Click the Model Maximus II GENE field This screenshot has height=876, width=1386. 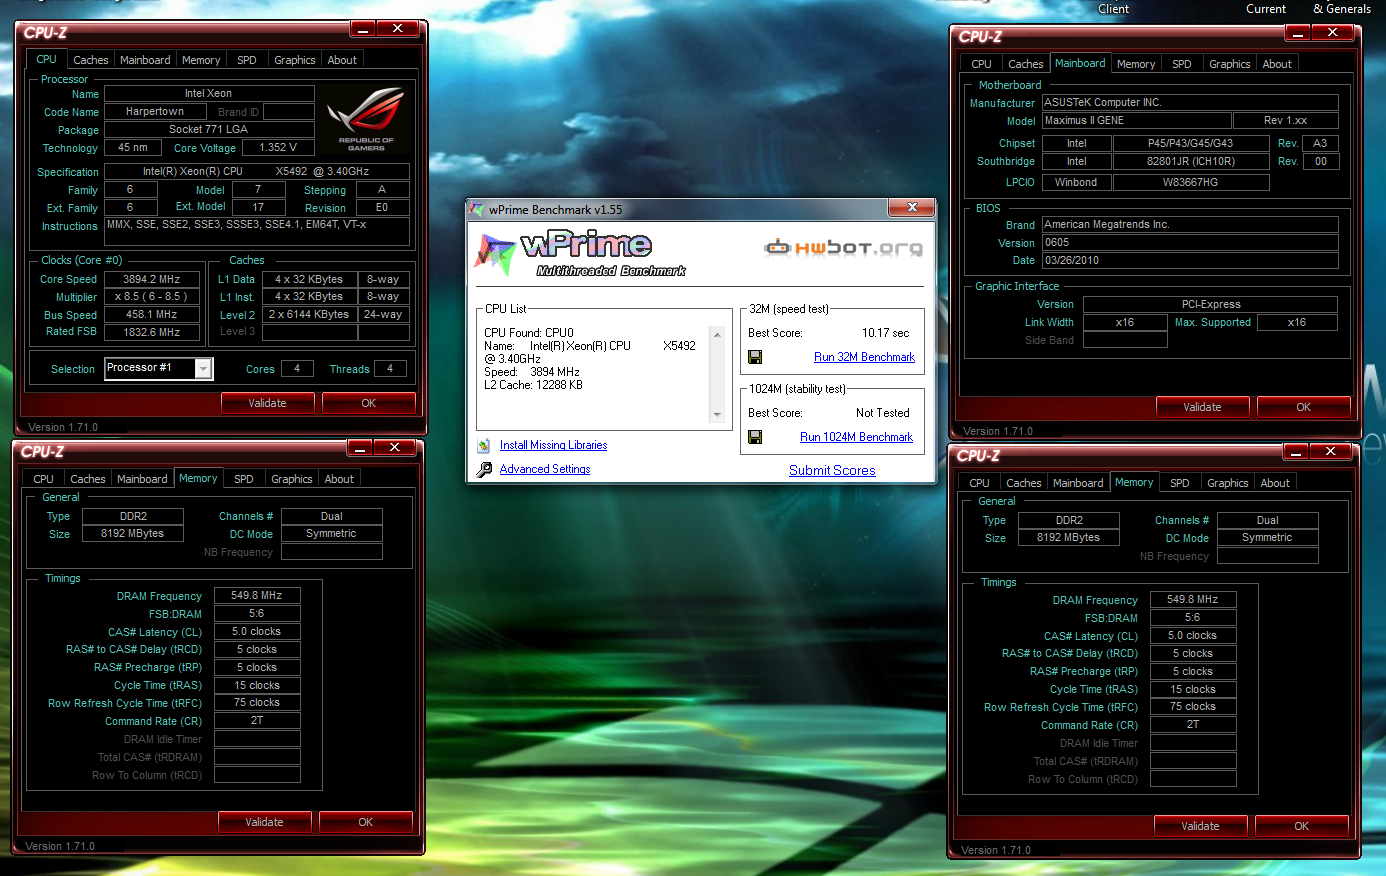coord(1136,120)
